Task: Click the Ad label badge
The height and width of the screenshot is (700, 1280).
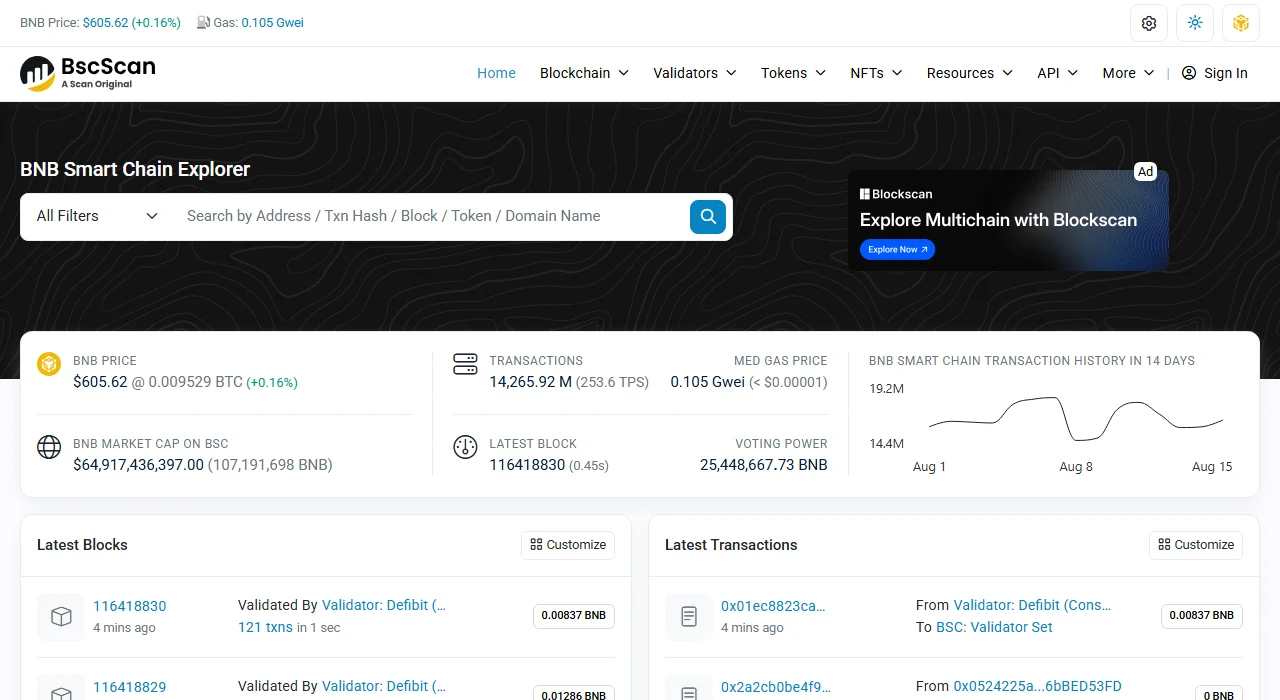Action: [x=1146, y=172]
